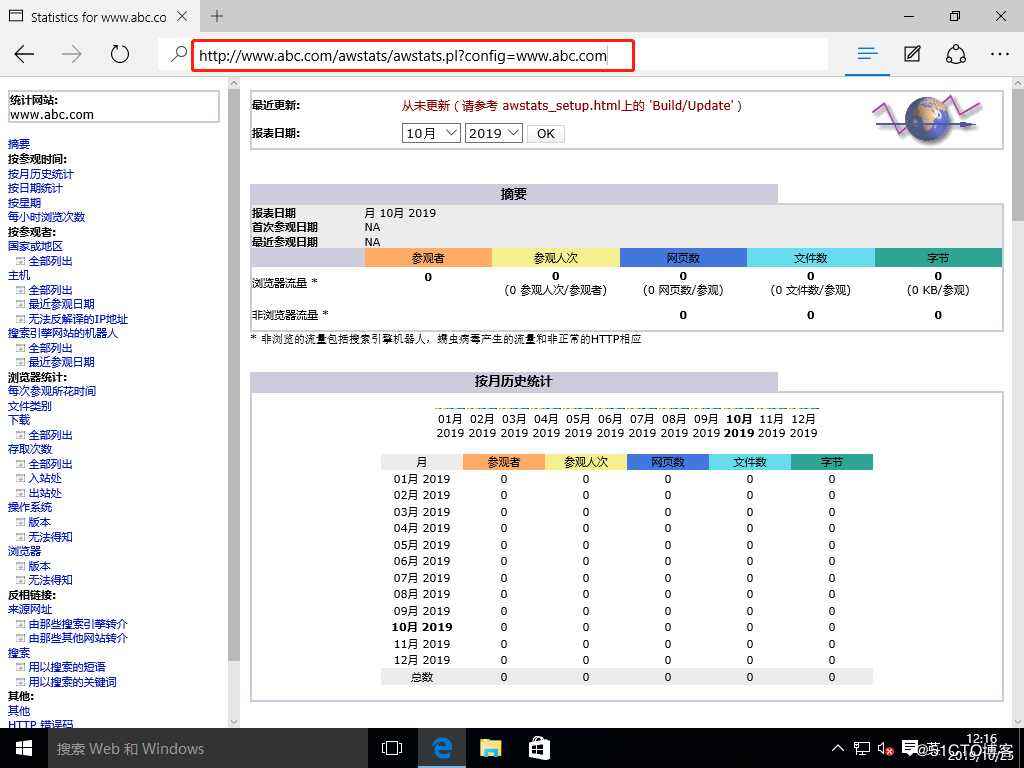
Task: Click the 每小时浏览次数 sidebar link
Action: tap(47, 217)
